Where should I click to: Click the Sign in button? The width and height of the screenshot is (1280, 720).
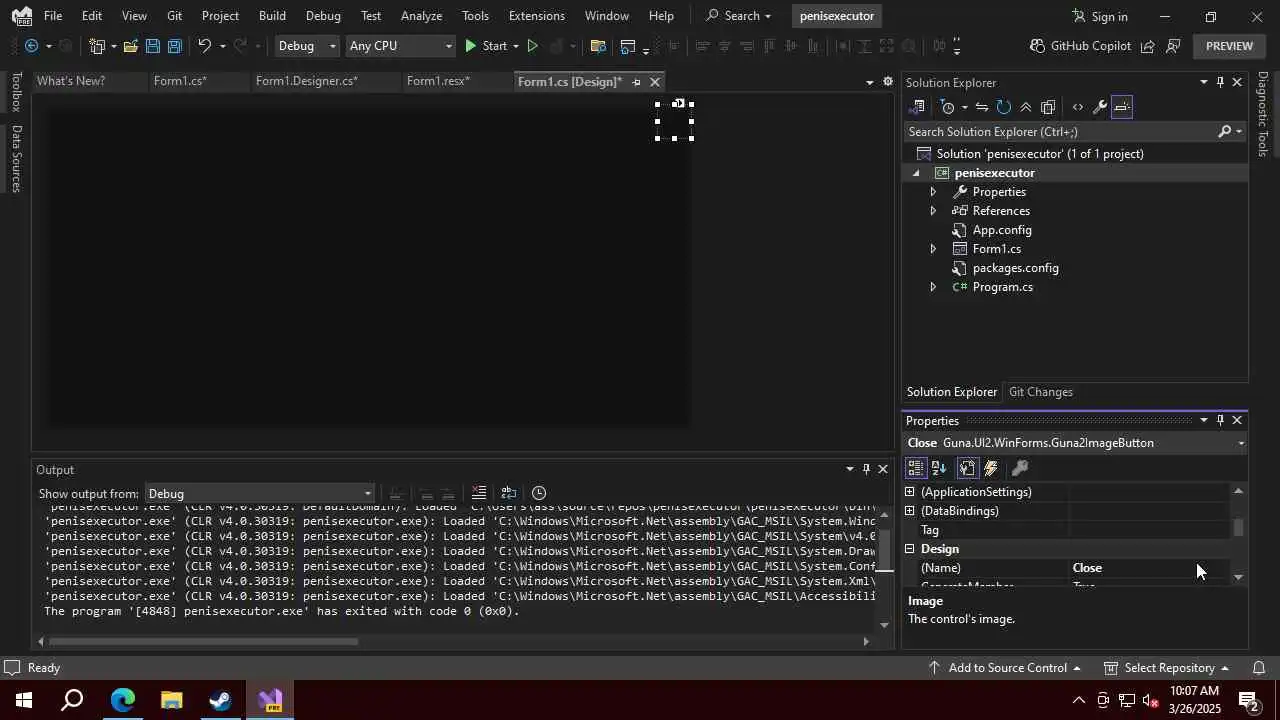coord(1100,16)
